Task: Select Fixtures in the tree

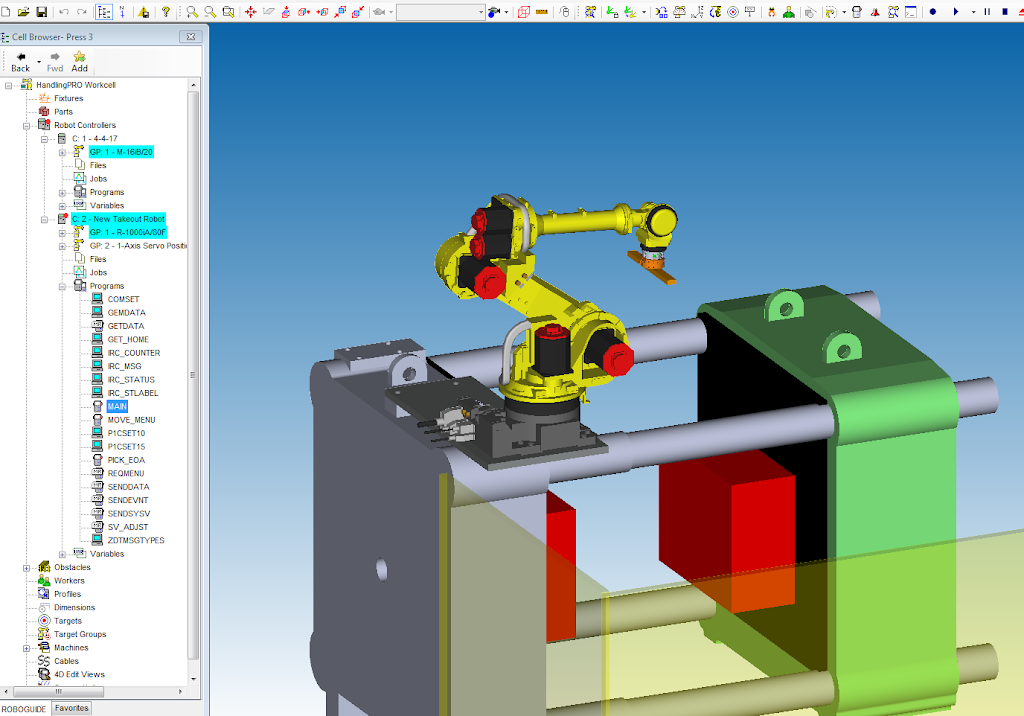Action: (69, 99)
